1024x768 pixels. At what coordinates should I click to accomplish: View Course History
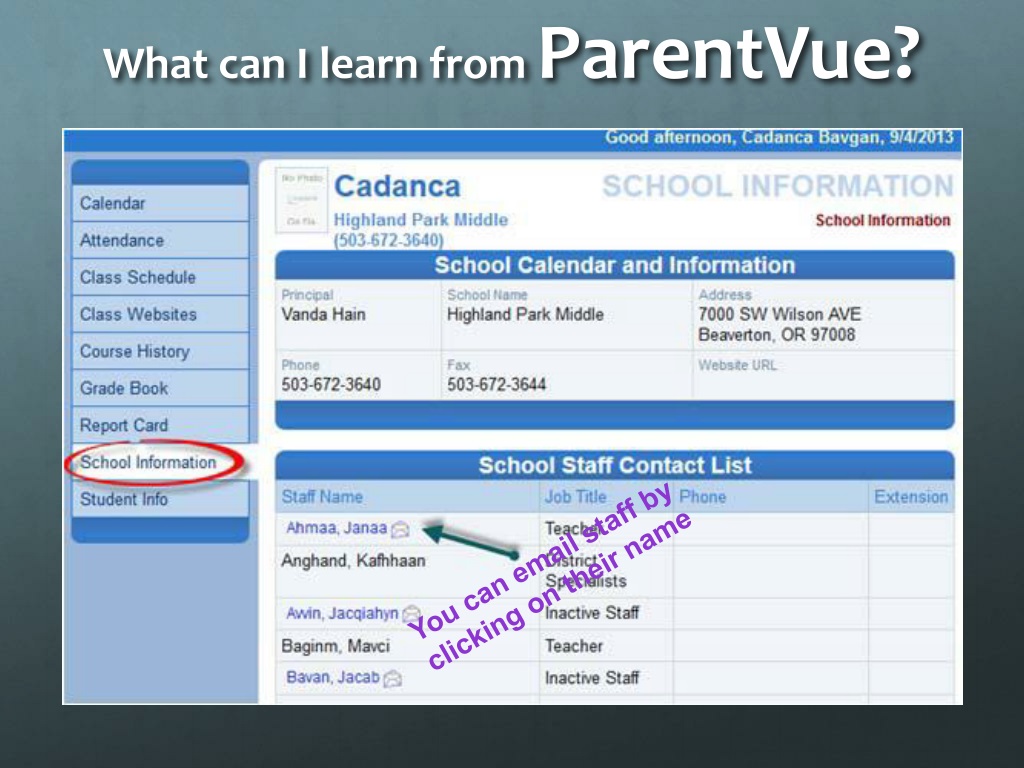pos(160,351)
